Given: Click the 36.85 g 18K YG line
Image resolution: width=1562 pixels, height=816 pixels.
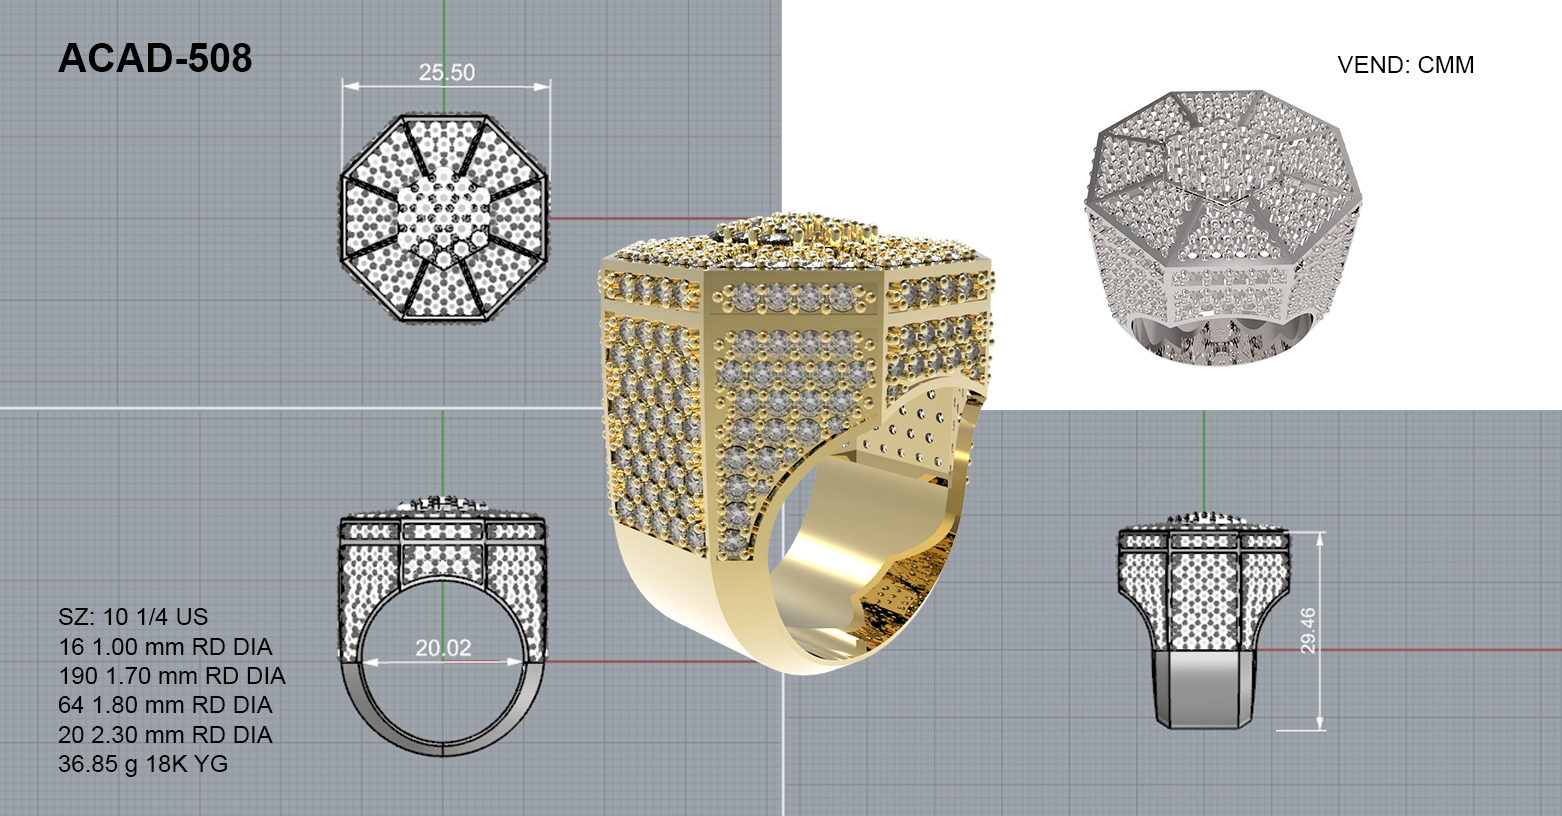Looking at the screenshot, I should tap(143, 764).
